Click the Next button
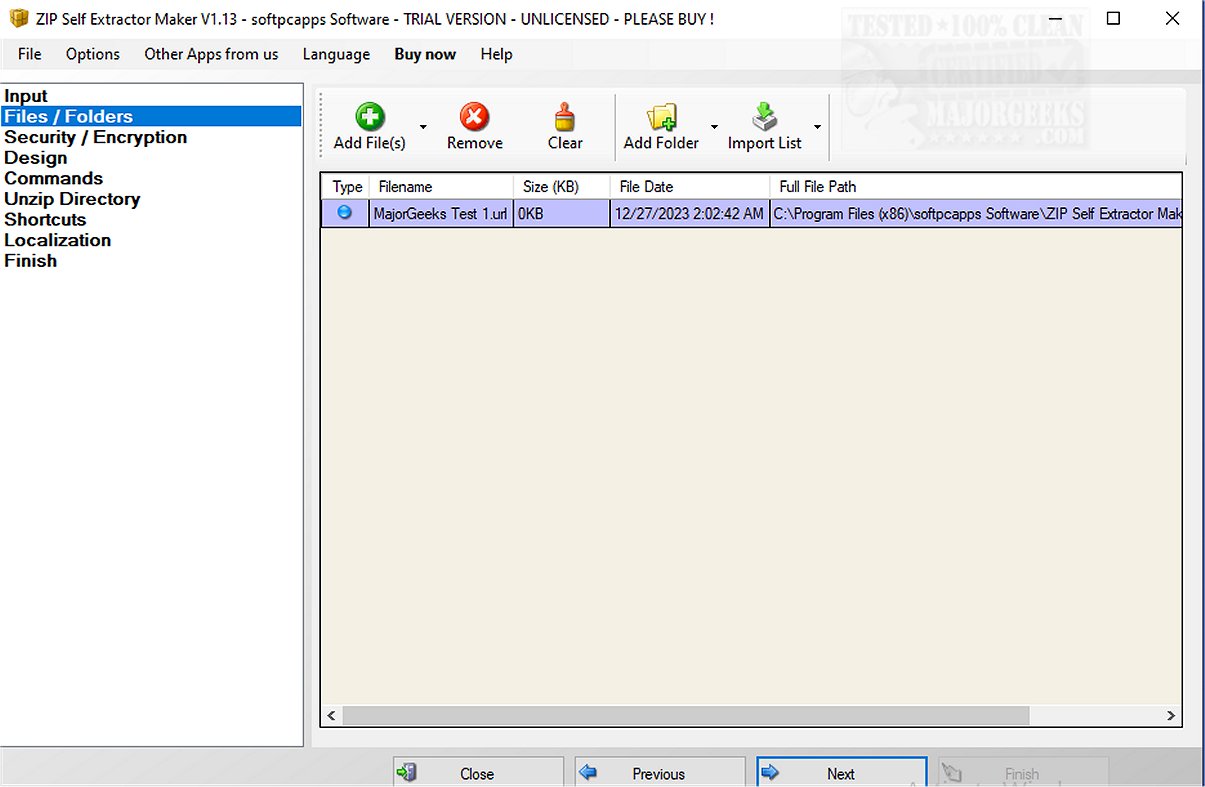 [x=841, y=773]
